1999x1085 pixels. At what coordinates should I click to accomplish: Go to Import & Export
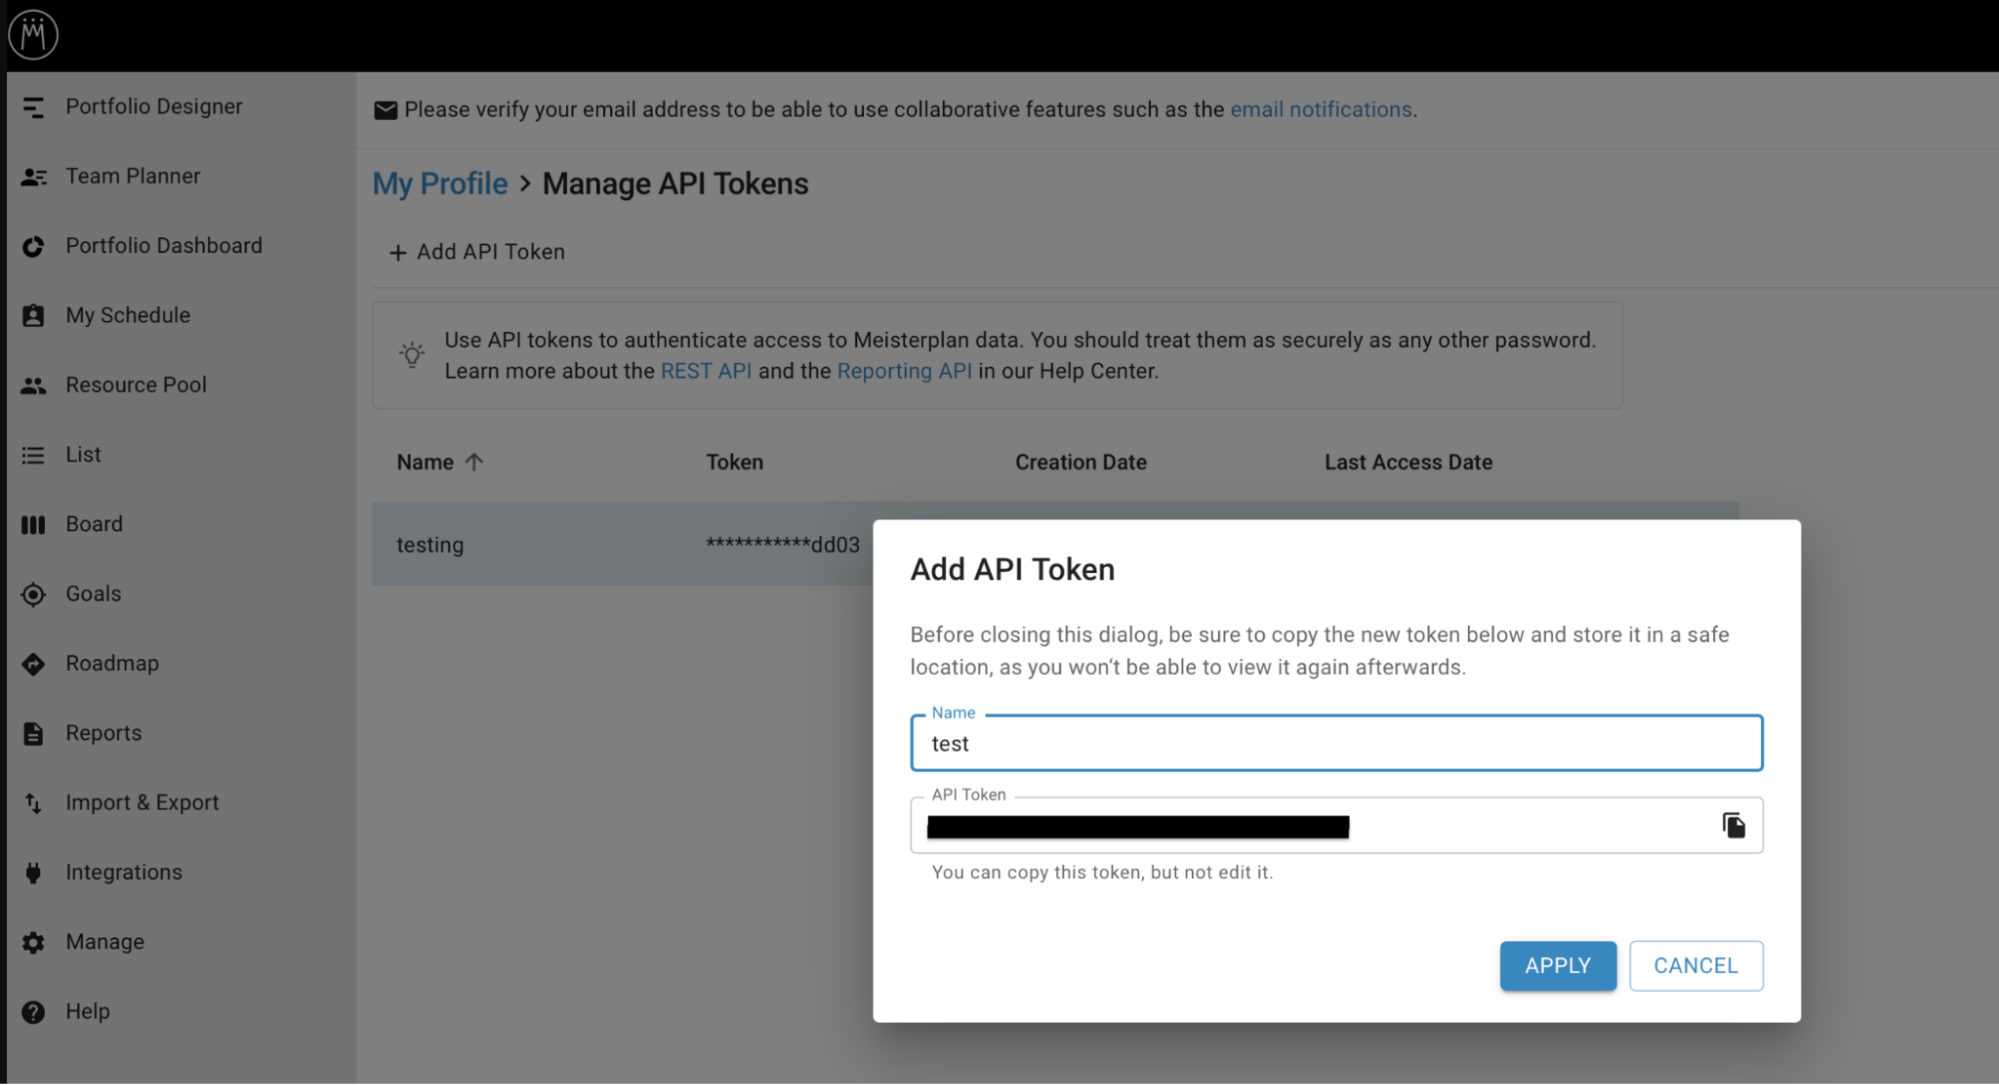(x=141, y=803)
